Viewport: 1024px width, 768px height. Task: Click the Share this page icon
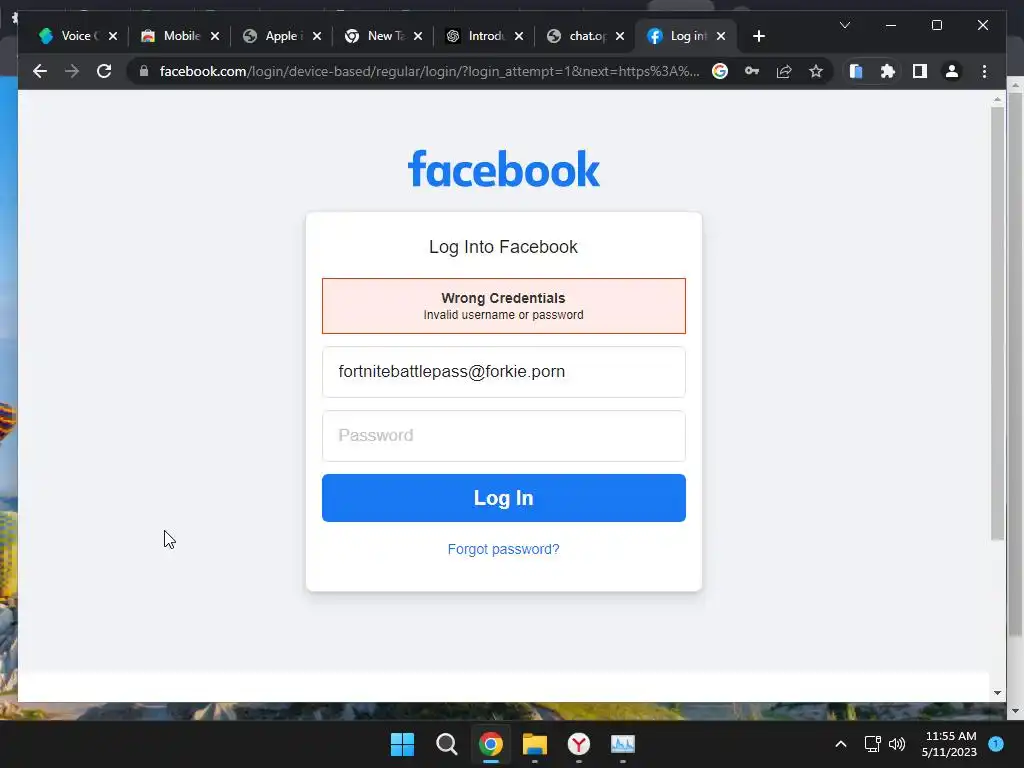(784, 71)
